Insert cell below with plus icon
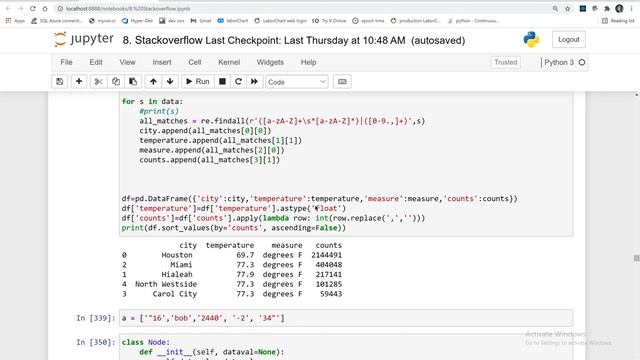 (79, 82)
